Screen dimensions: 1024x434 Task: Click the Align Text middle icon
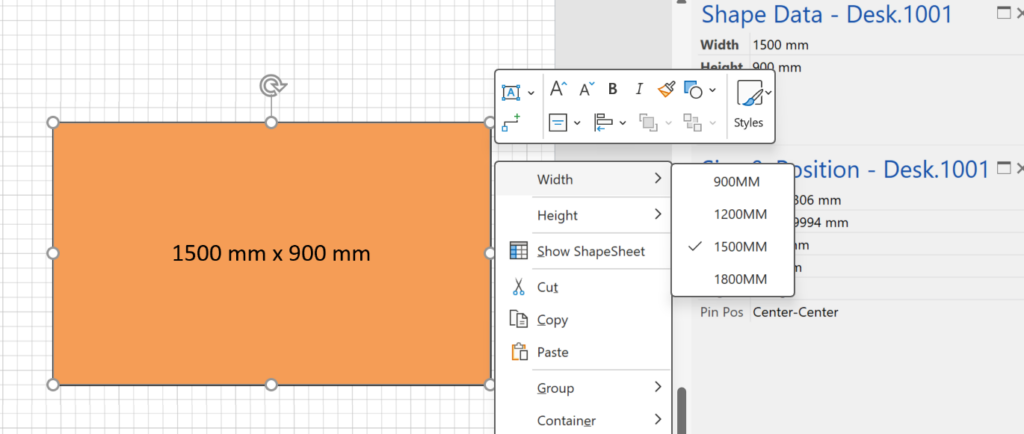coord(558,122)
